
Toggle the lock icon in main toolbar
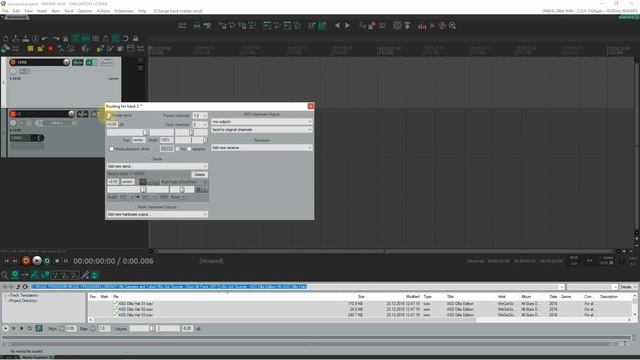(x=136, y=38)
